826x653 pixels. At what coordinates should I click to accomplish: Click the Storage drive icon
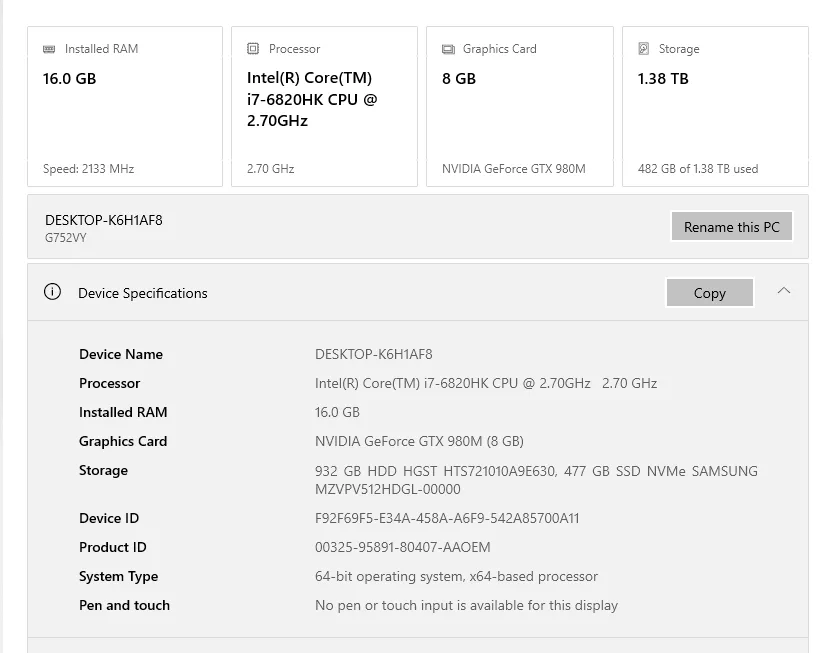(x=643, y=48)
